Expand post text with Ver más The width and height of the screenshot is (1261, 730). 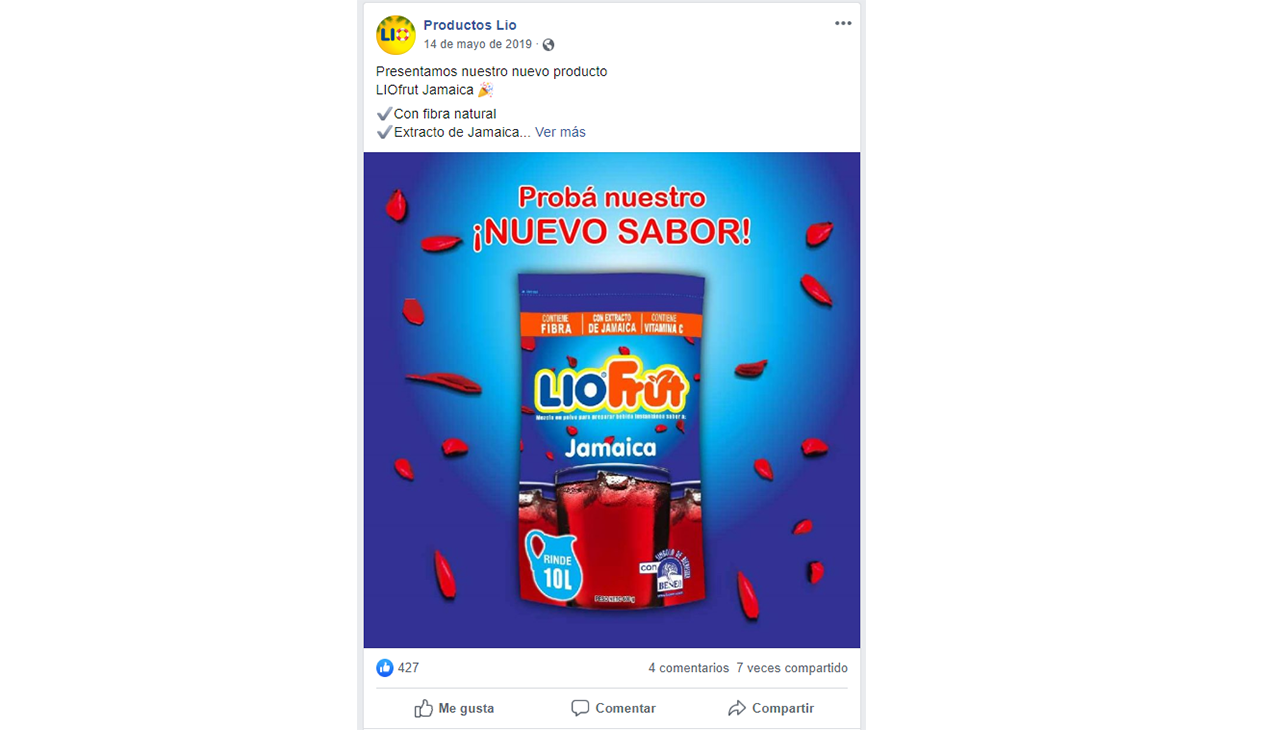[x=560, y=132]
